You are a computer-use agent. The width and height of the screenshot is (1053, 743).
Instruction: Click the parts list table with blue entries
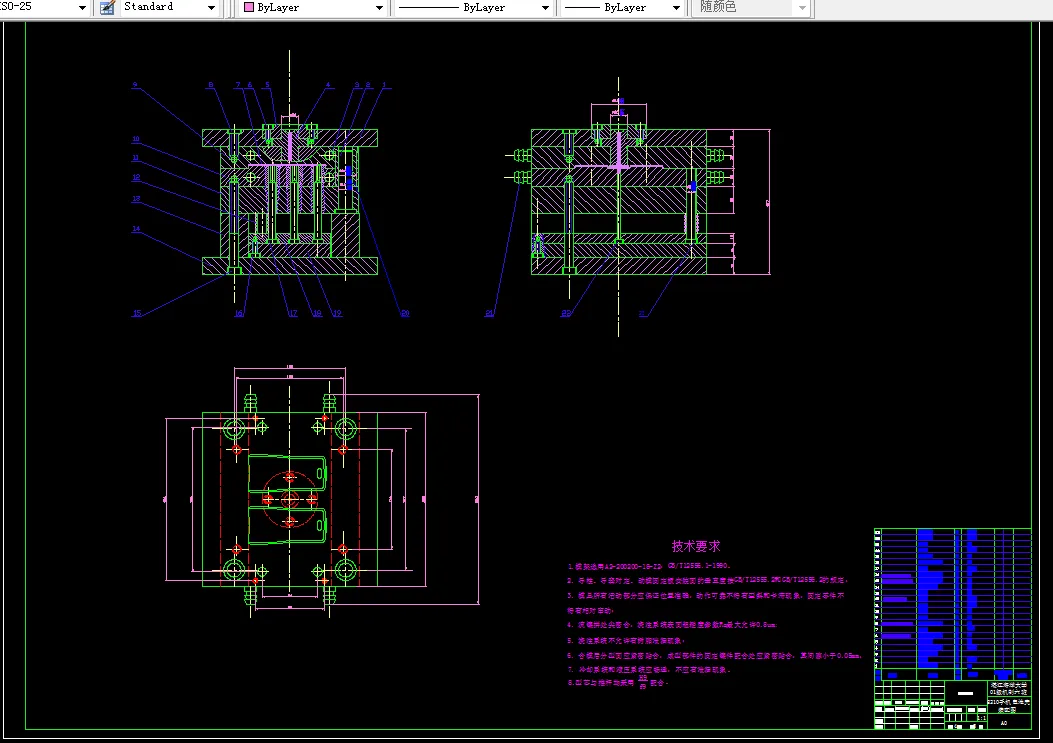(953, 605)
